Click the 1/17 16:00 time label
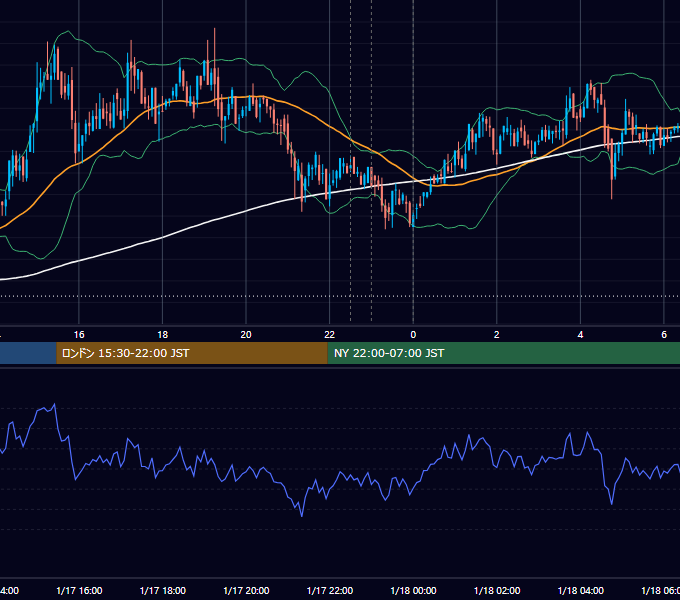Image resolution: width=680 pixels, height=600 pixels. [79, 590]
